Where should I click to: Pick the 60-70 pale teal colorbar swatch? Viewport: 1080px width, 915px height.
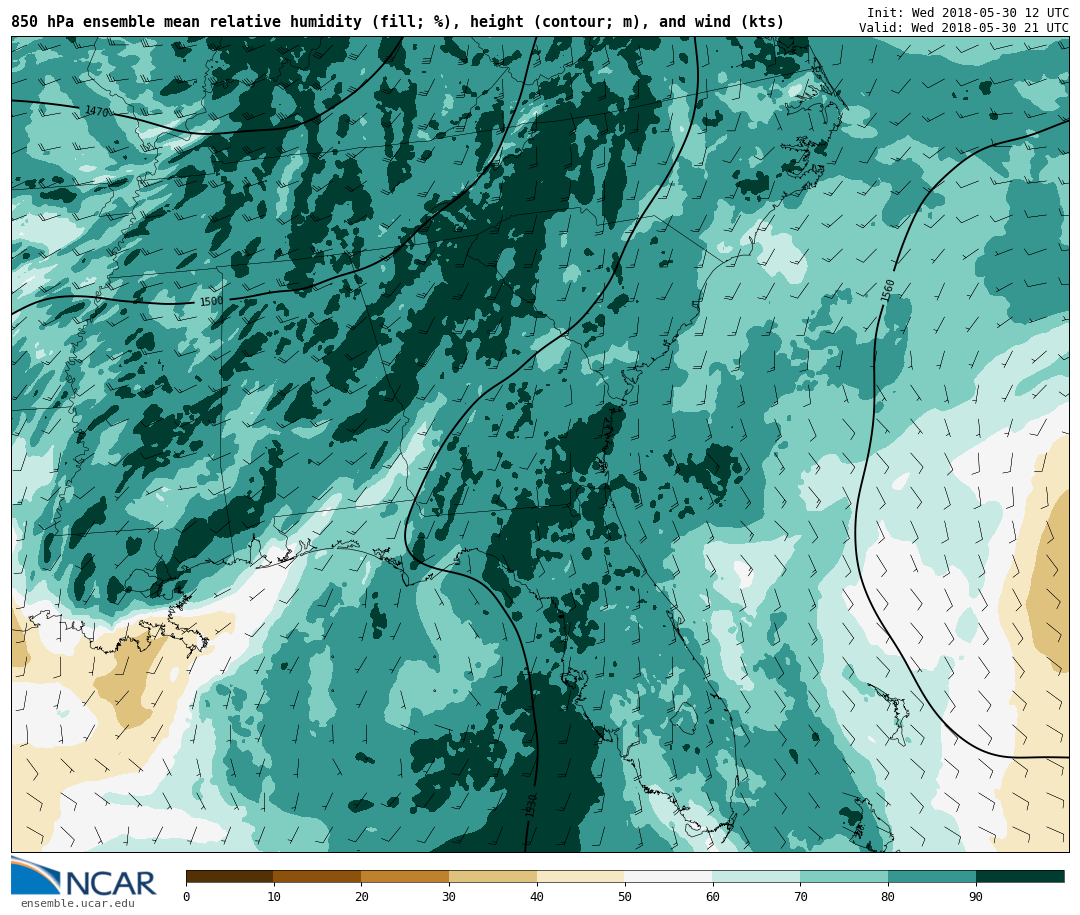pyautogui.click(x=756, y=876)
